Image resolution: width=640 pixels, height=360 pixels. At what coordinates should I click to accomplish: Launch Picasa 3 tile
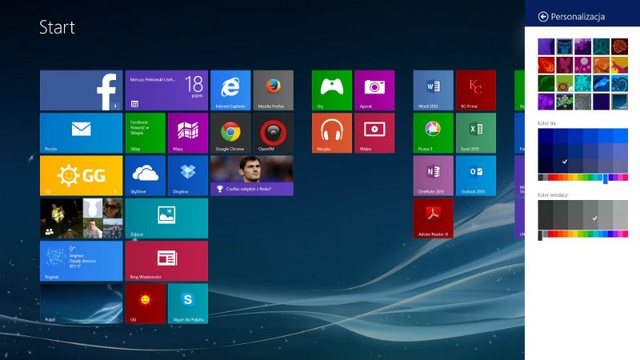(433, 133)
